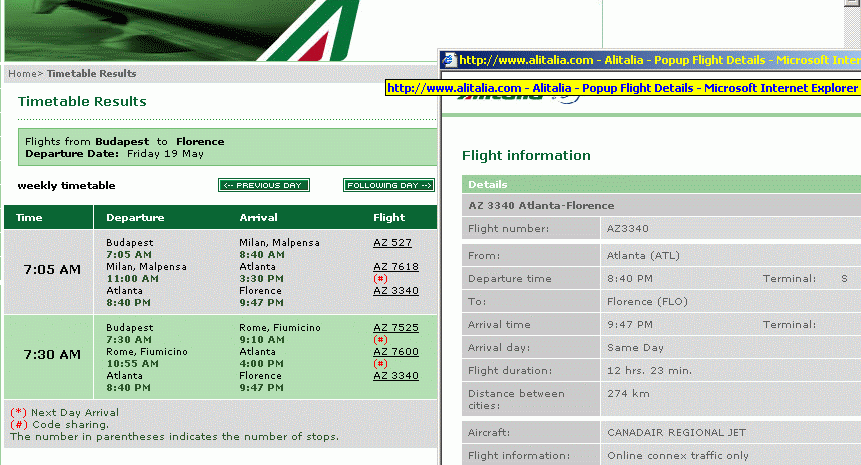The width and height of the screenshot is (861, 465).
Task: Click the Time column header
Action: point(29,217)
